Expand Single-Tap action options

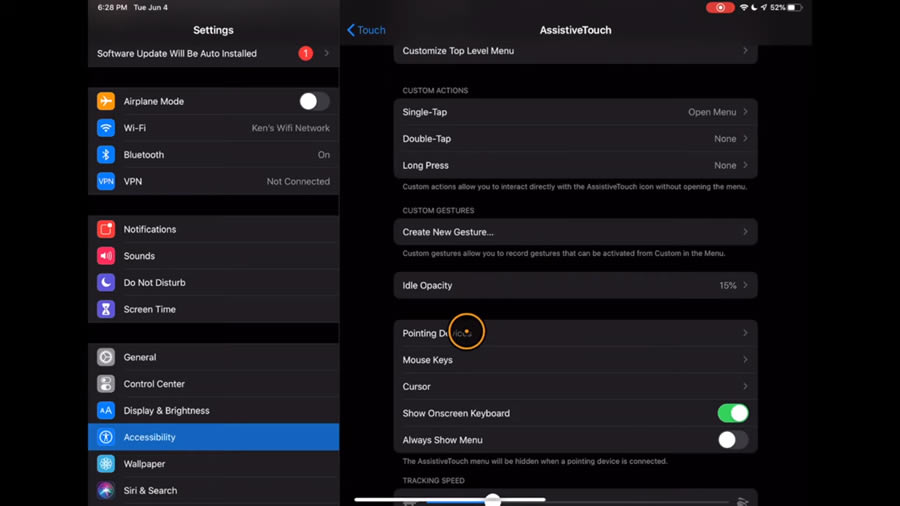(575, 112)
